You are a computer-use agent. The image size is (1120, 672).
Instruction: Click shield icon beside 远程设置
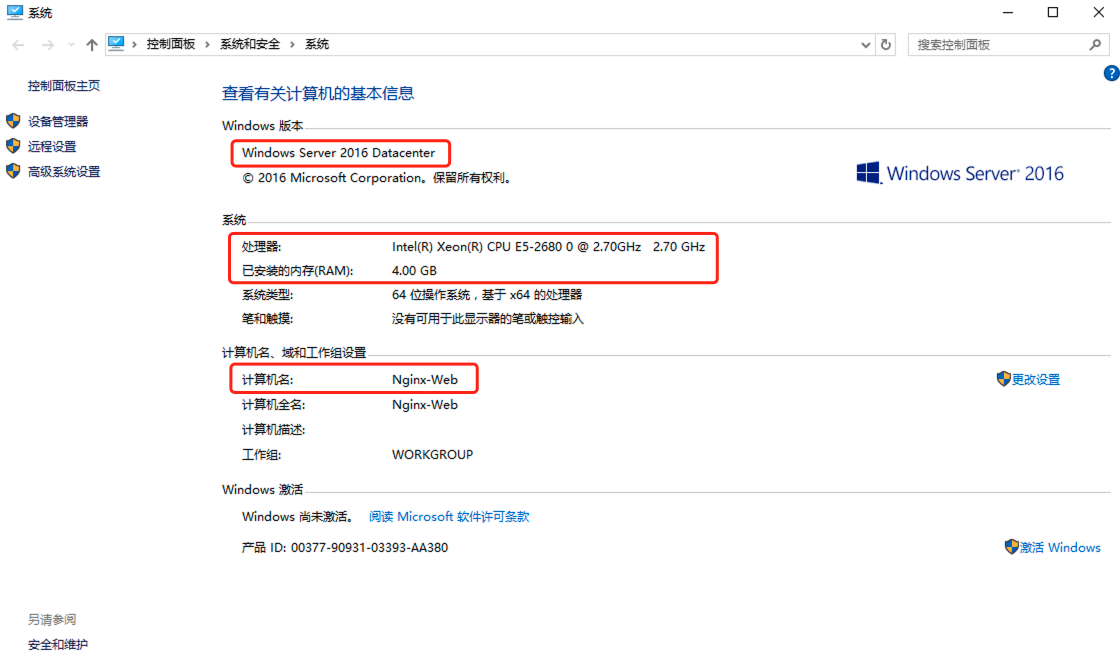[x=13, y=146]
